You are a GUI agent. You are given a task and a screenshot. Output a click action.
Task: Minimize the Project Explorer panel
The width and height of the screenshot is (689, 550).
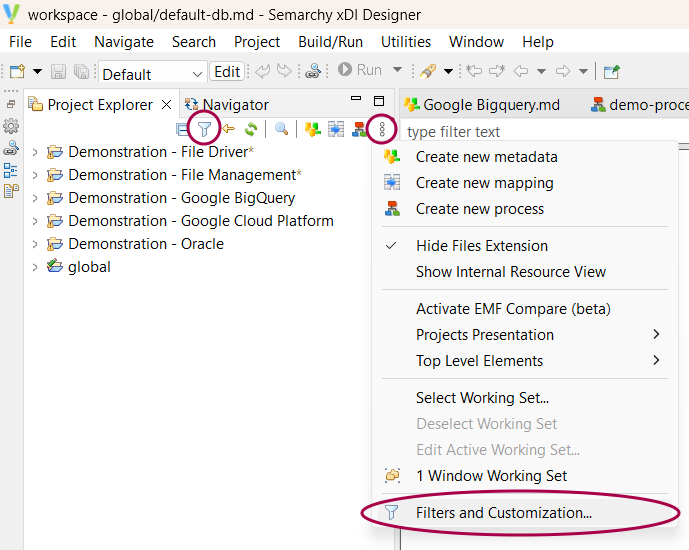tap(356, 99)
